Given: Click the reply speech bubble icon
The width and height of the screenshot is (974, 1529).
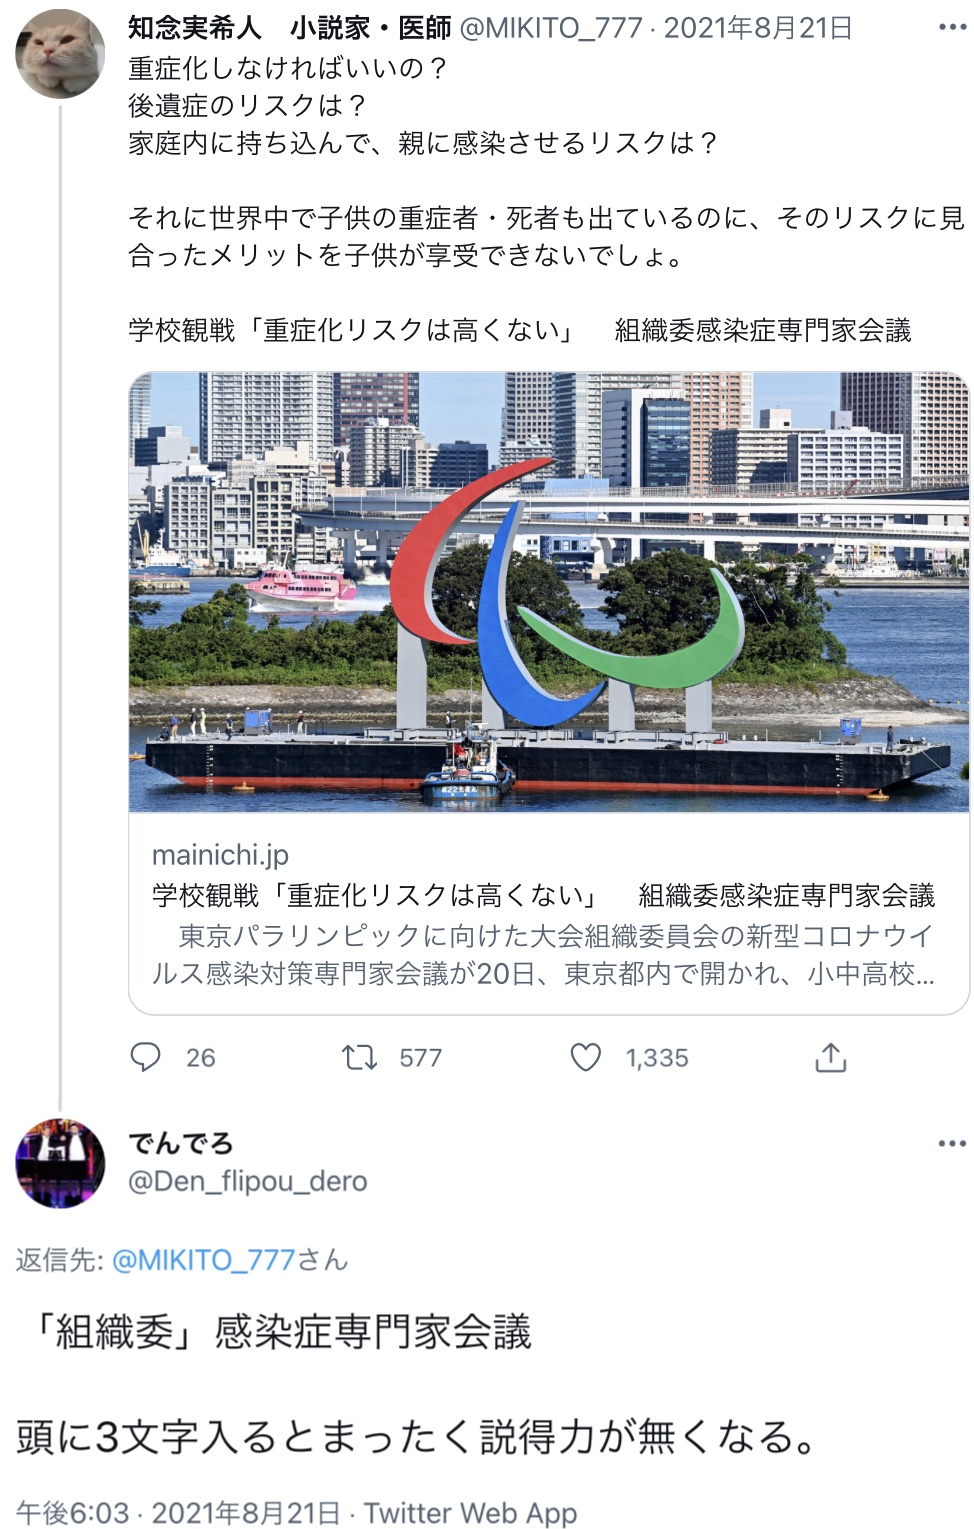Looking at the screenshot, I should tap(146, 1057).
